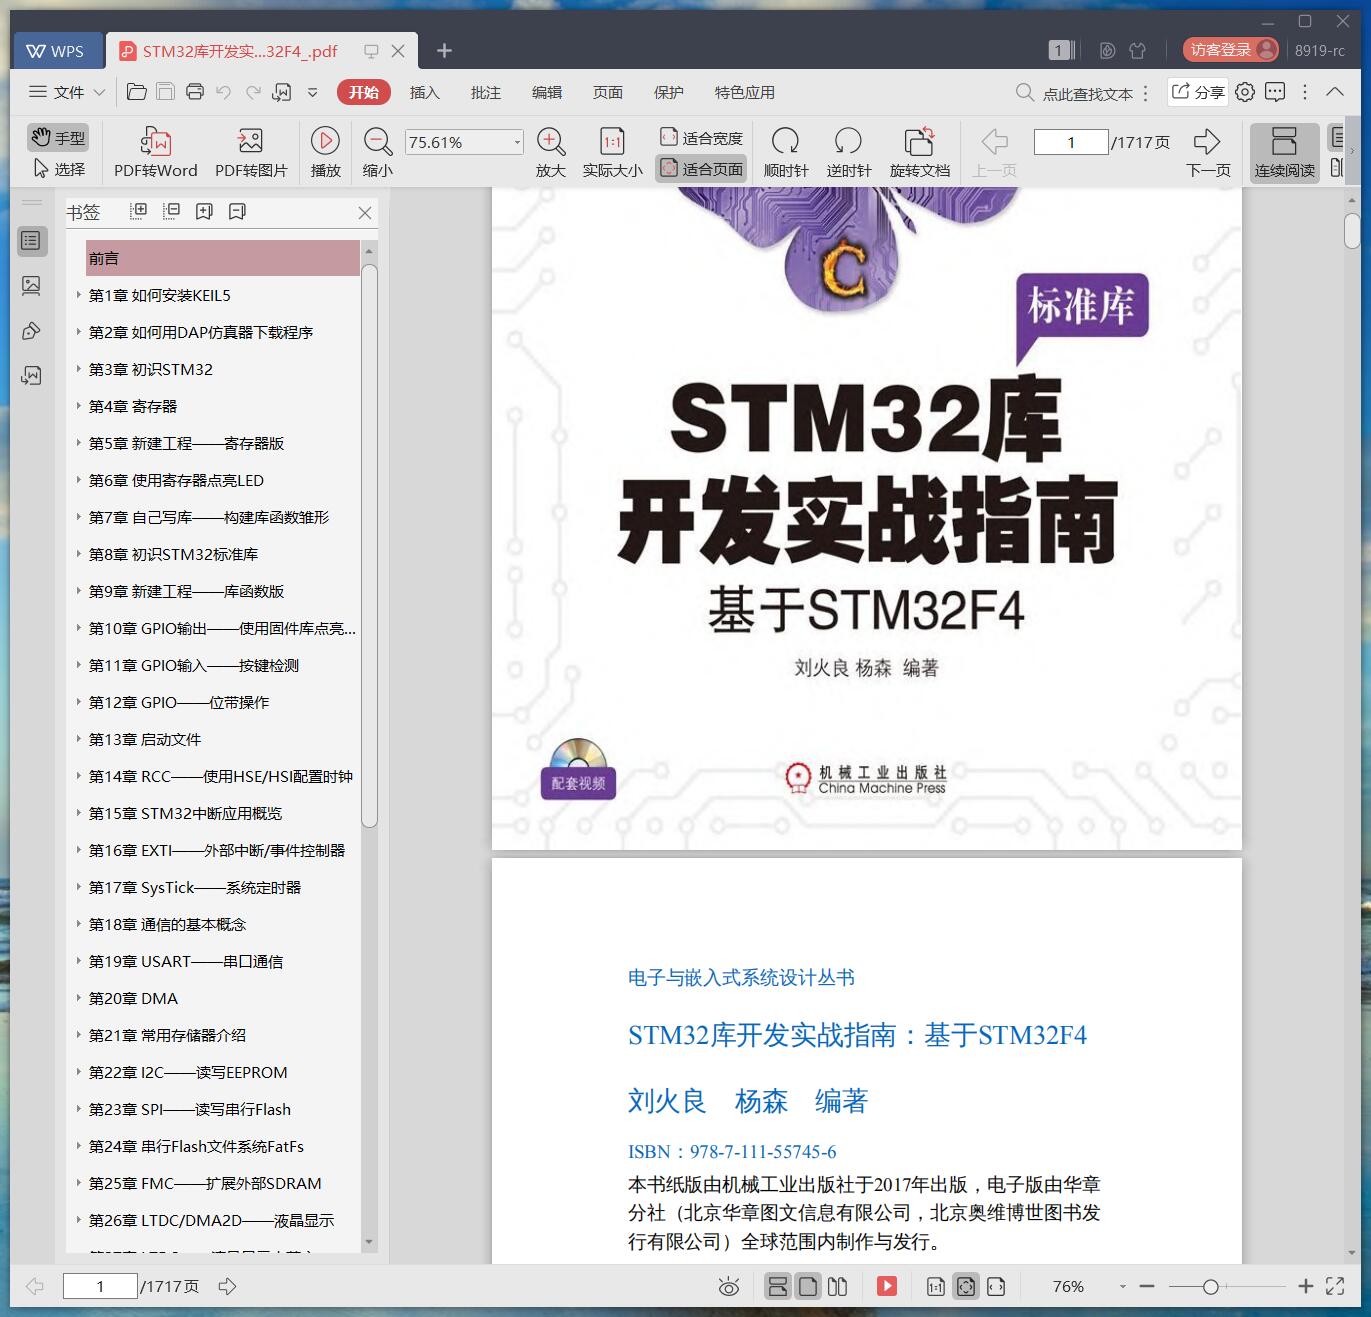
Task: Switch to the 页面 ribbon tab
Action: [x=607, y=92]
